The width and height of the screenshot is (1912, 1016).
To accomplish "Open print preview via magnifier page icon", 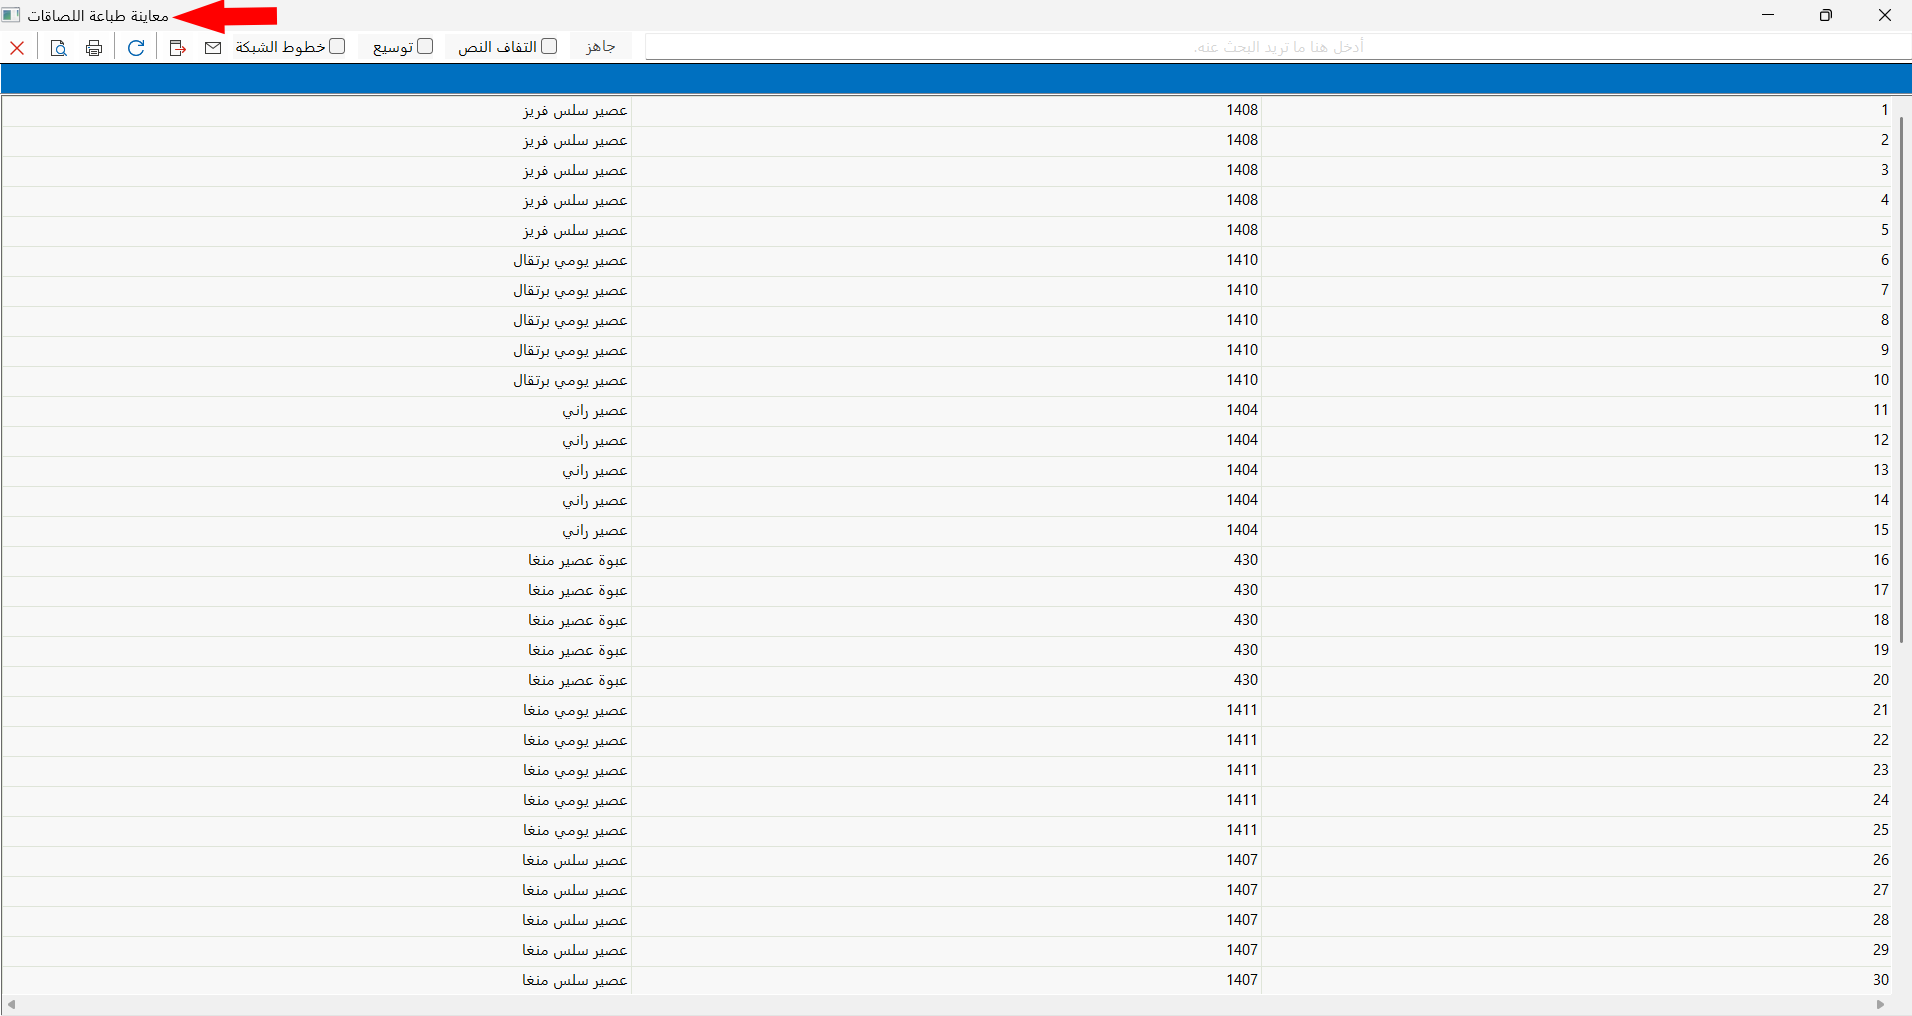I will tap(58, 46).
